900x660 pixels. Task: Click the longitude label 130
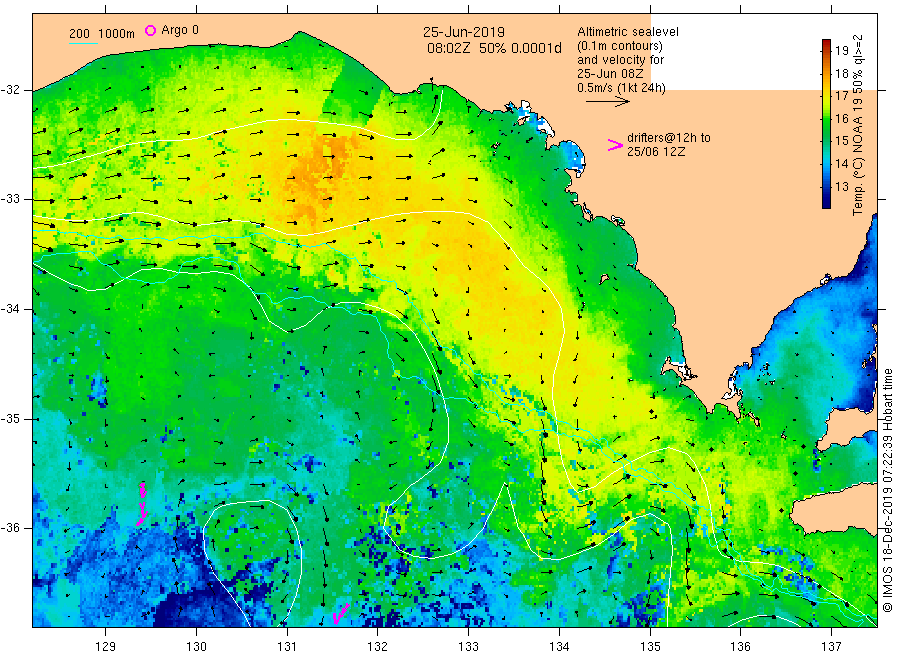pos(196,647)
